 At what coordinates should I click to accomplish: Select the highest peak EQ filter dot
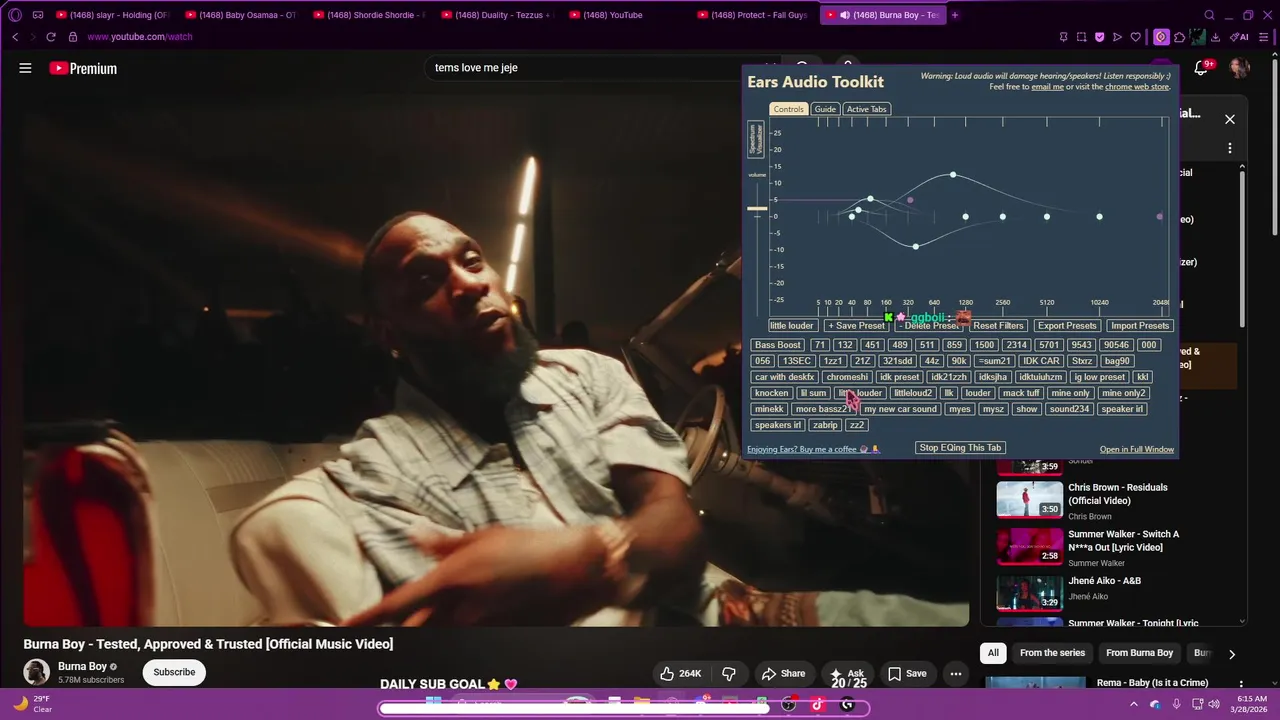(953, 175)
